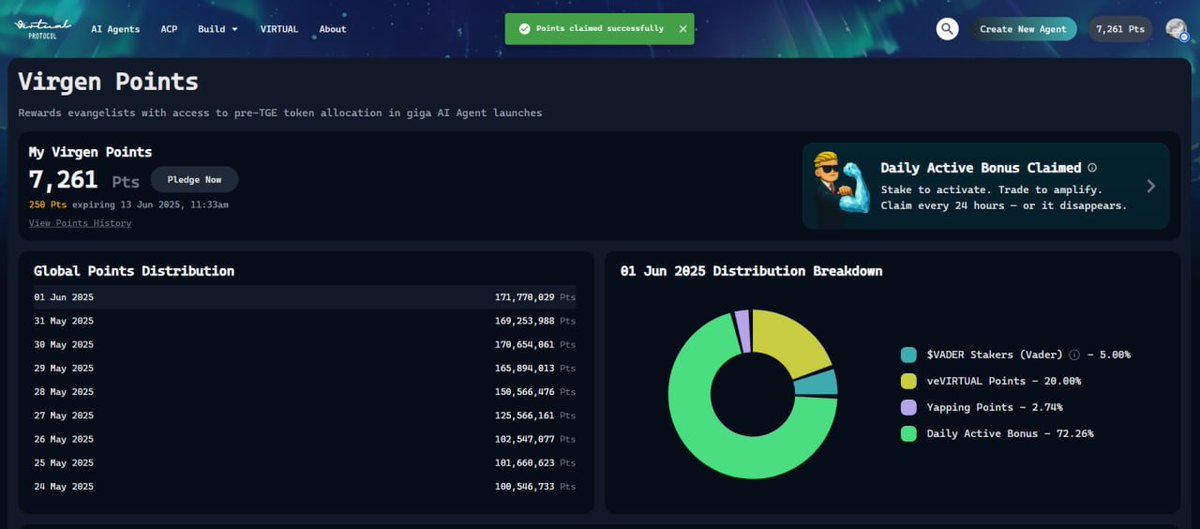Image resolution: width=1200 pixels, height=529 pixels.
Task: Select the 27 May 2025 distribution row
Action: tap(306, 415)
